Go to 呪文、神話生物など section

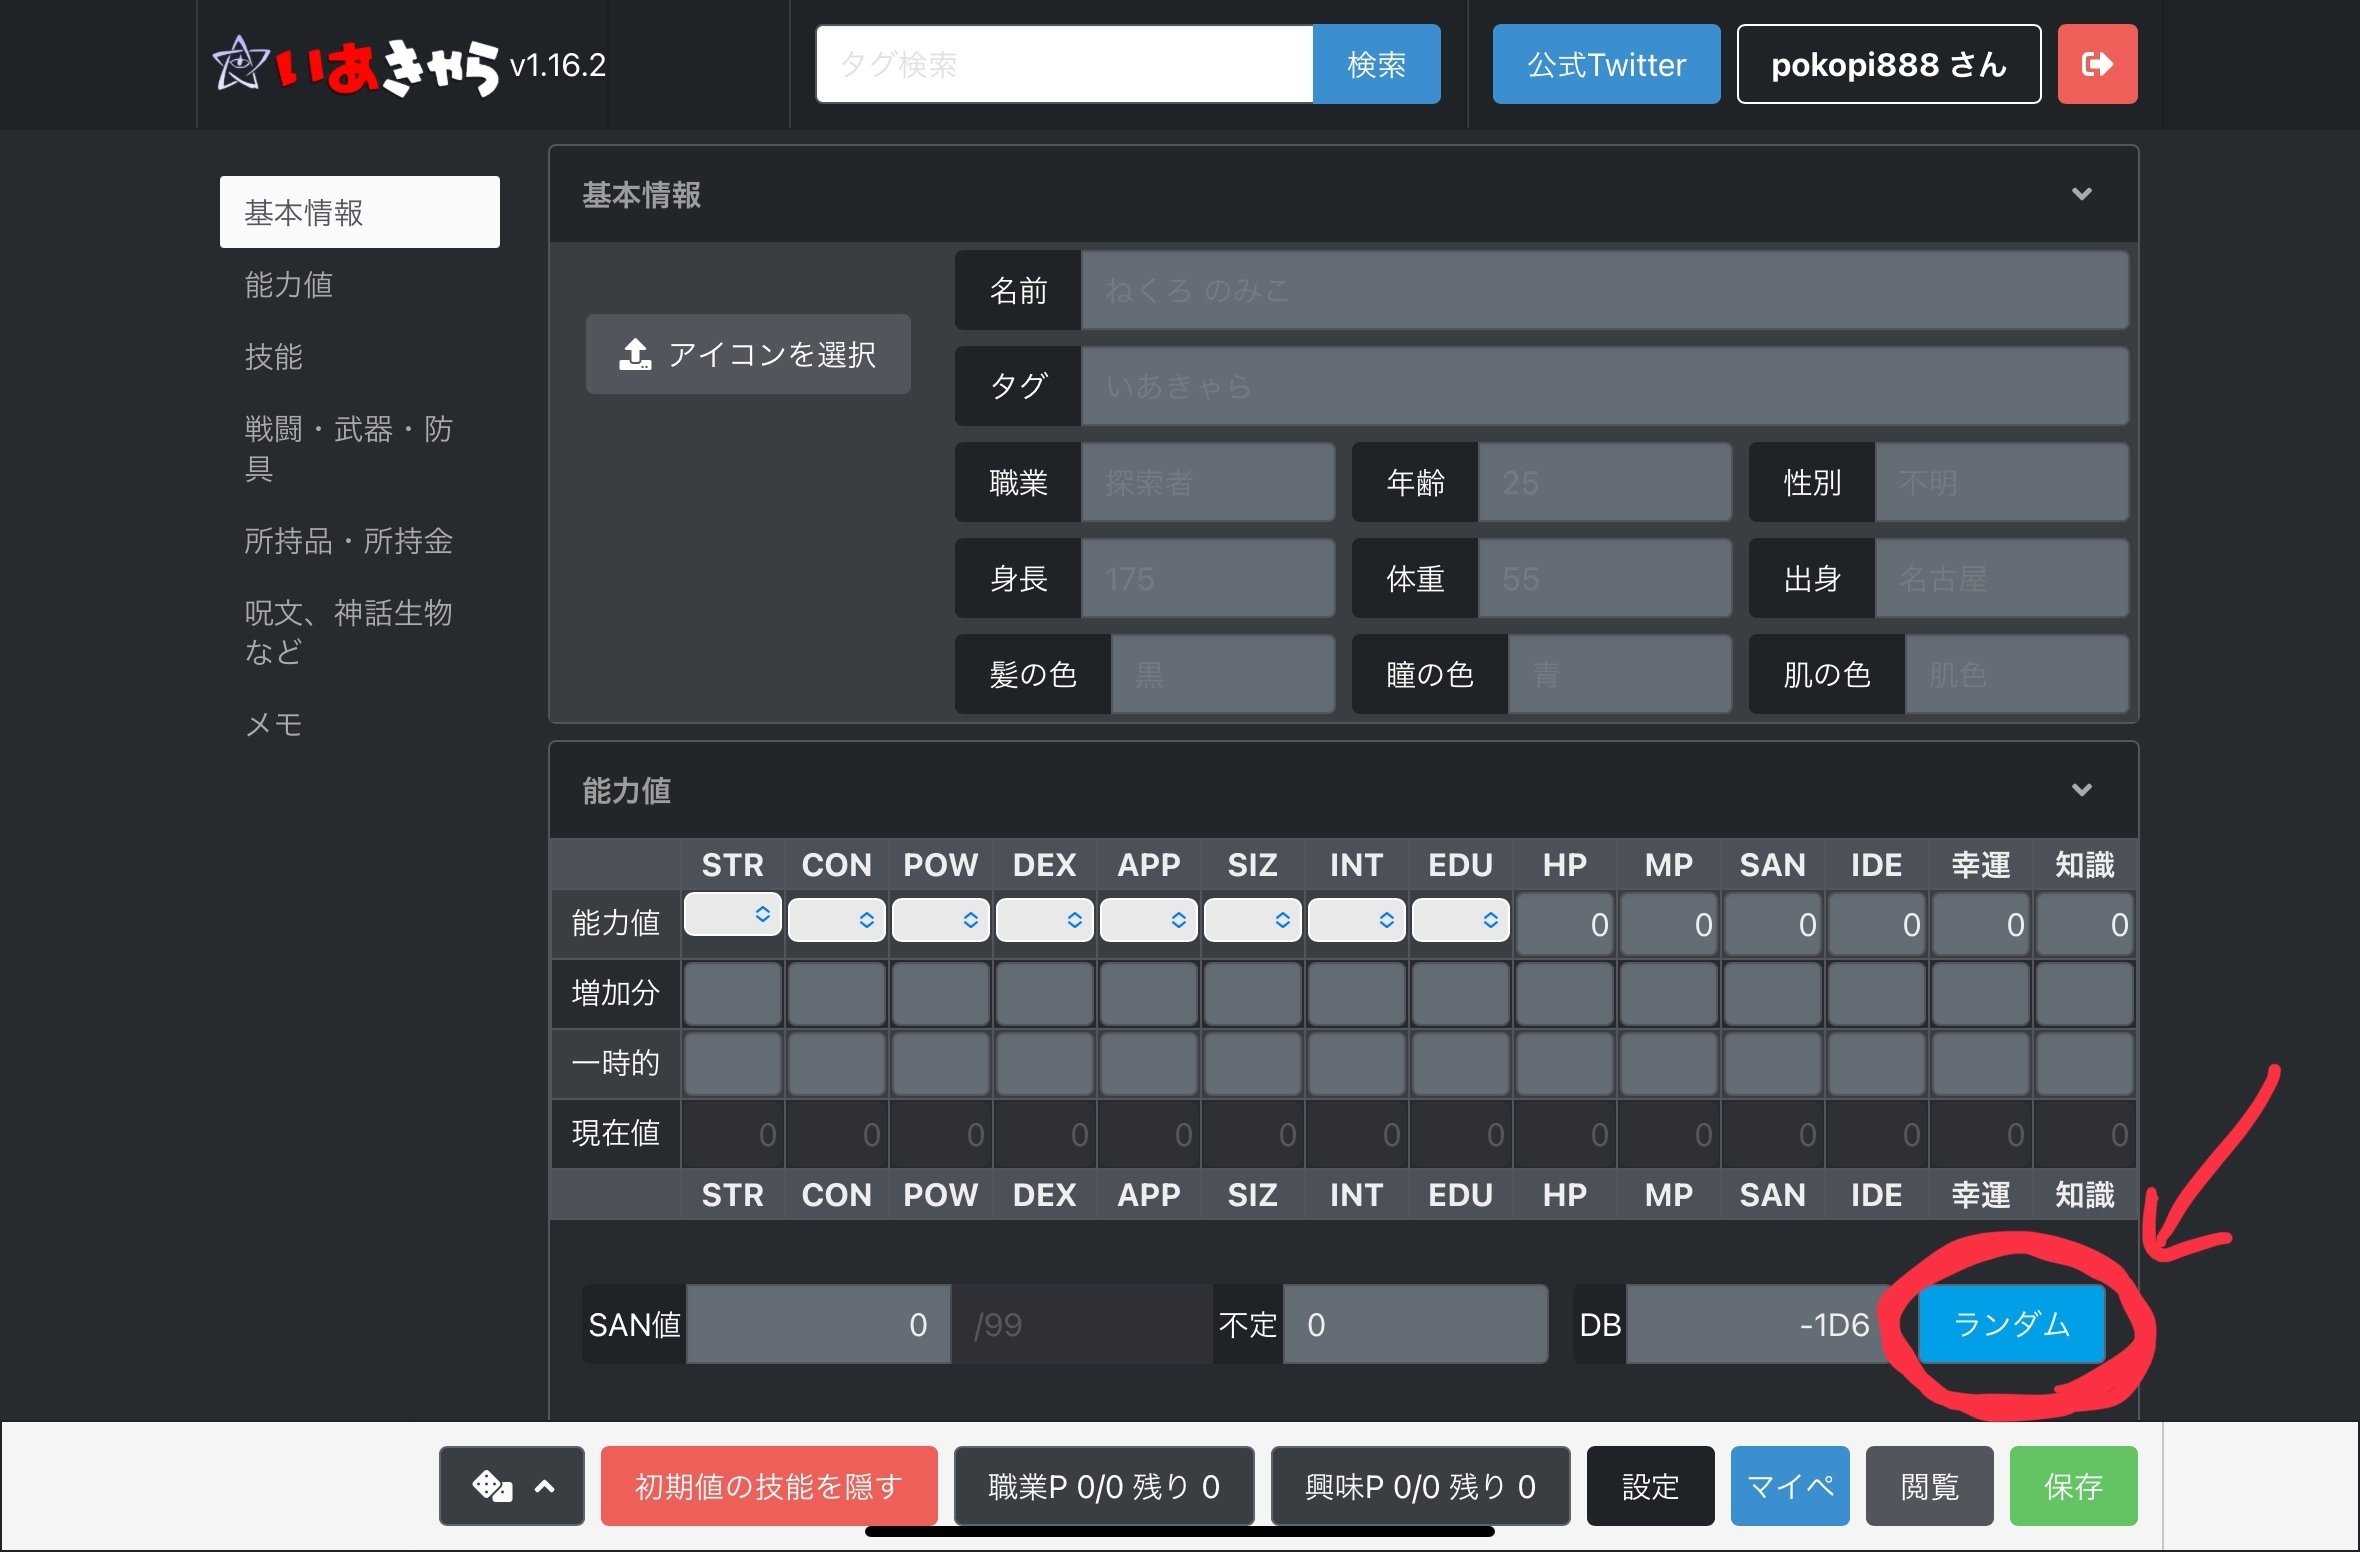coord(360,632)
